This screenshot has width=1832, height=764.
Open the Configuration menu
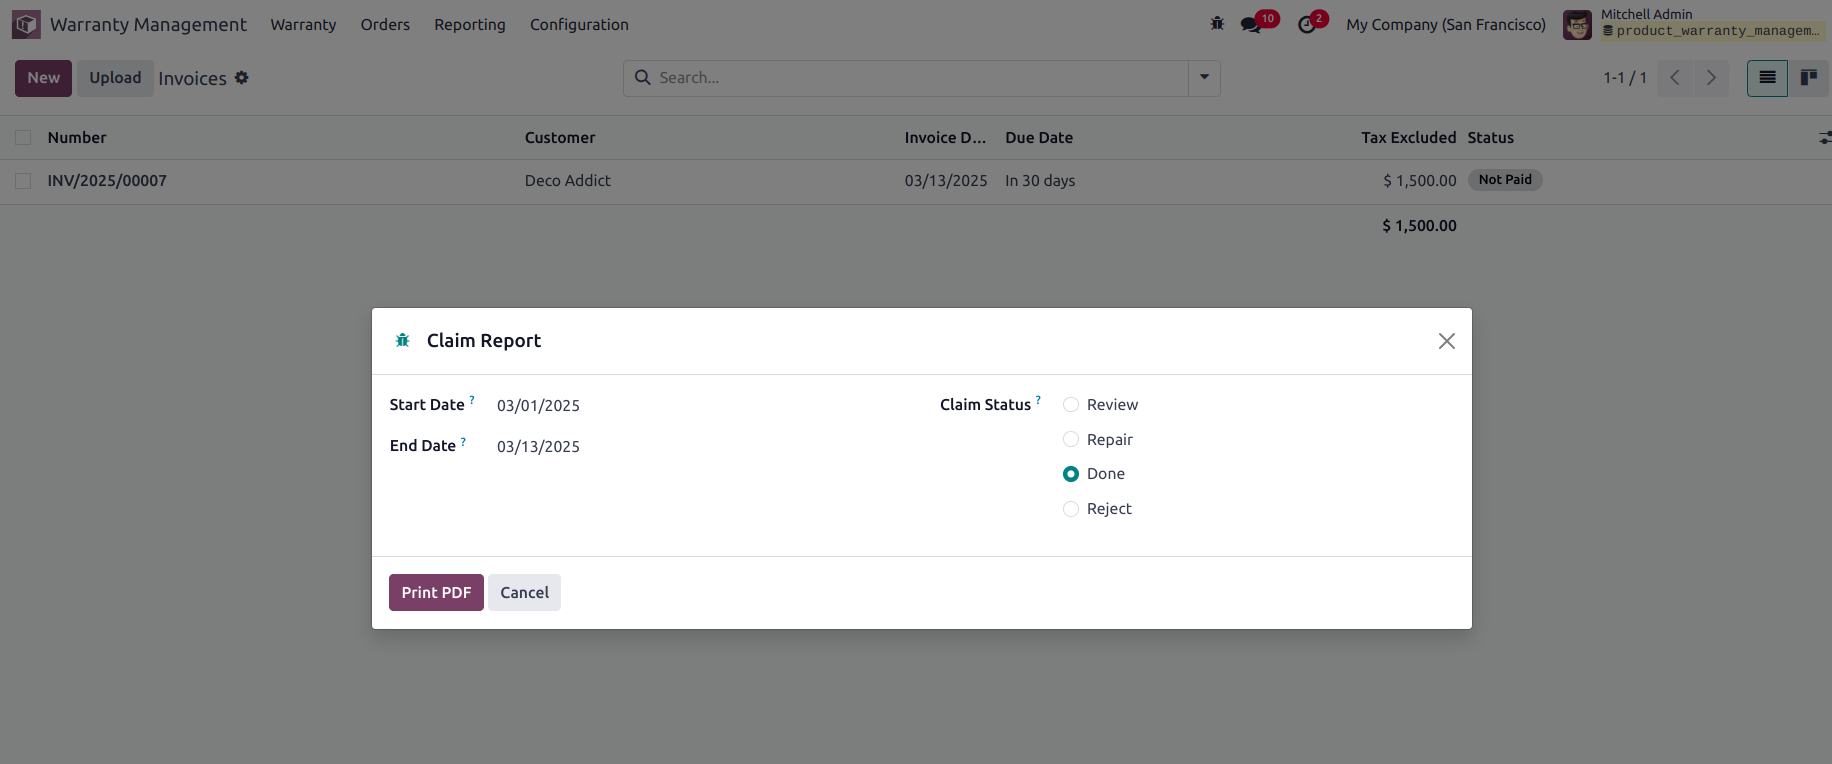click(579, 25)
